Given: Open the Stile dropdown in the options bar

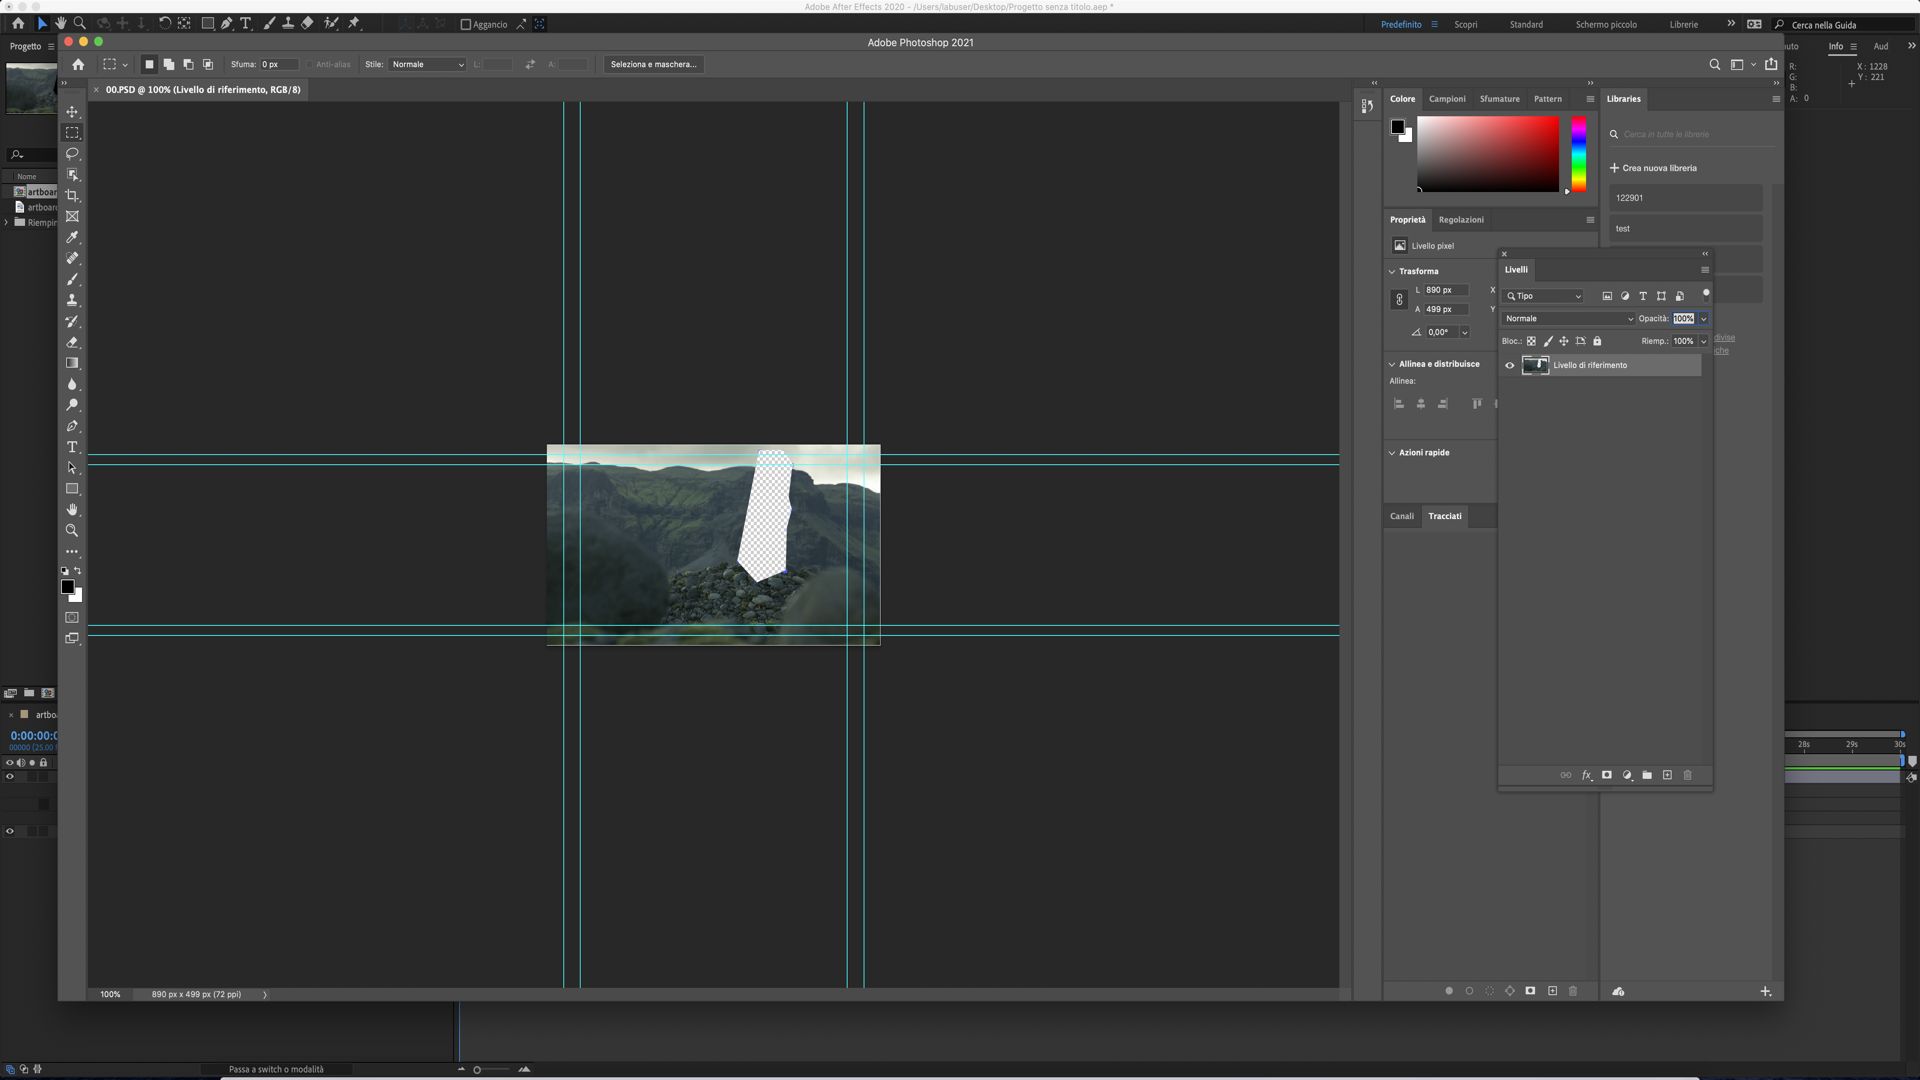Looking at the screenshot, I should click(x=427, y=64).
